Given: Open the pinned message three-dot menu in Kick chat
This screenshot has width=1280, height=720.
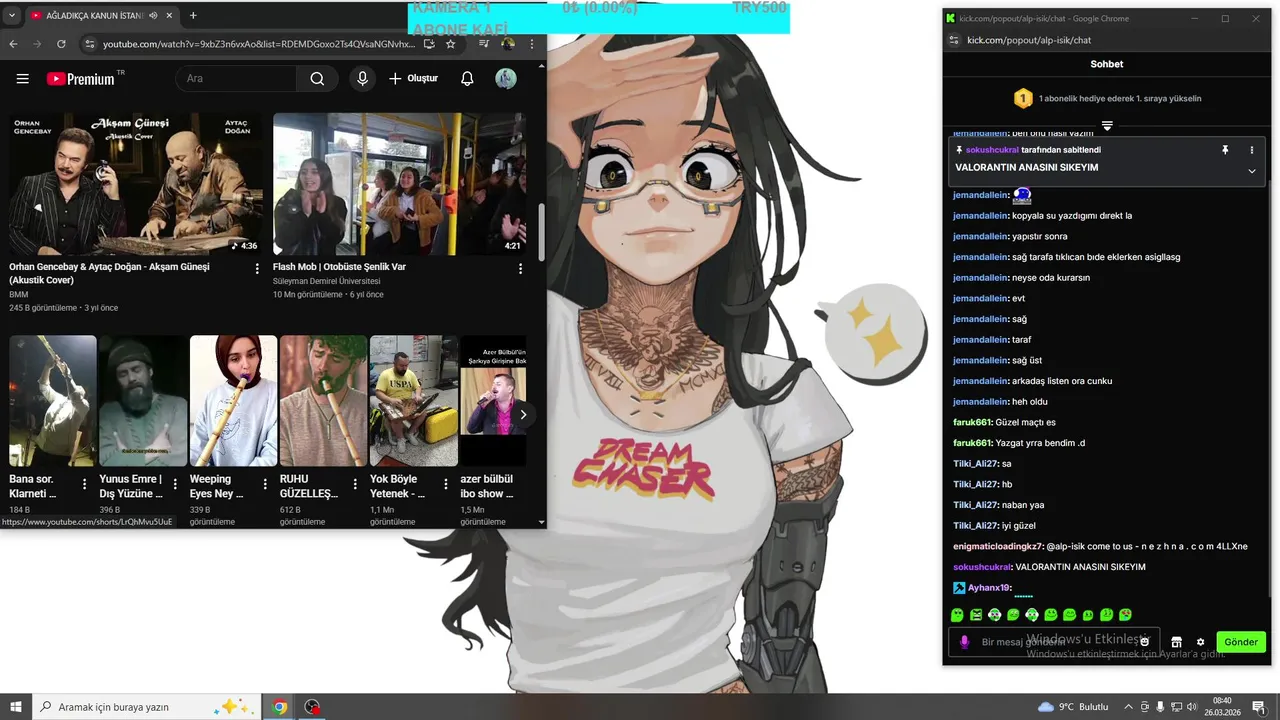Looking at the screenshot, I should point(1251,150).
